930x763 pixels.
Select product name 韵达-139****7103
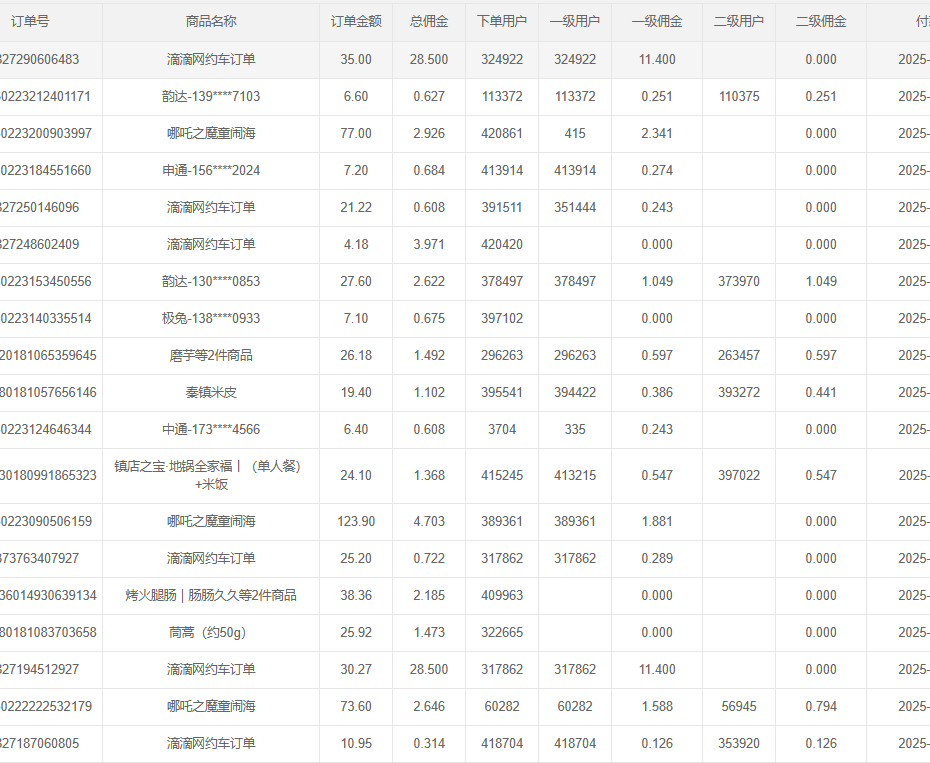pos(211,96)
